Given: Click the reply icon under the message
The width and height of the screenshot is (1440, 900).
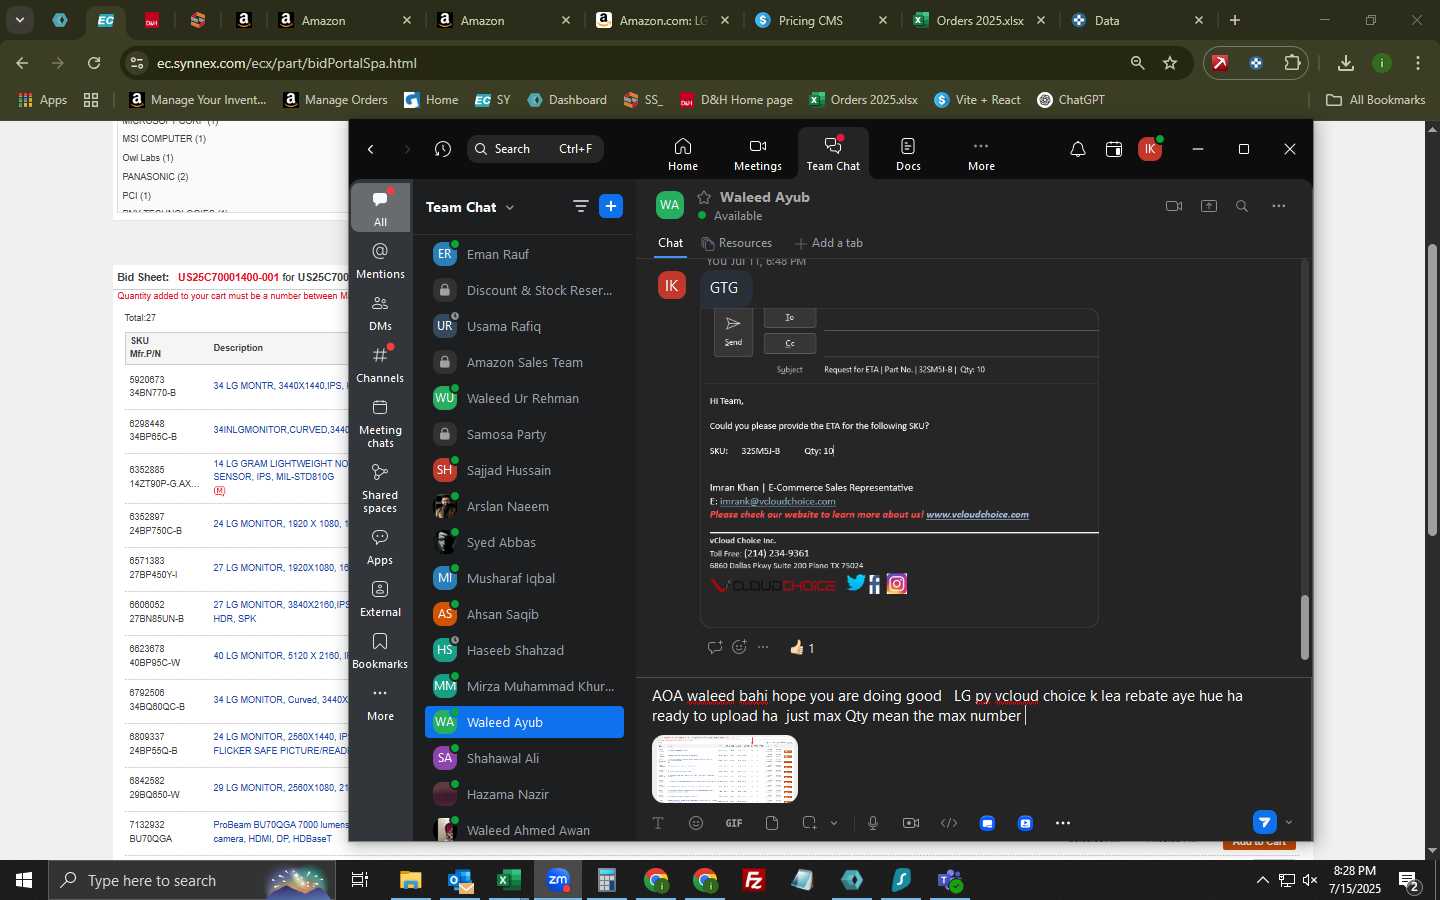Looking at the screenshot, I should (x=715, y=647).
